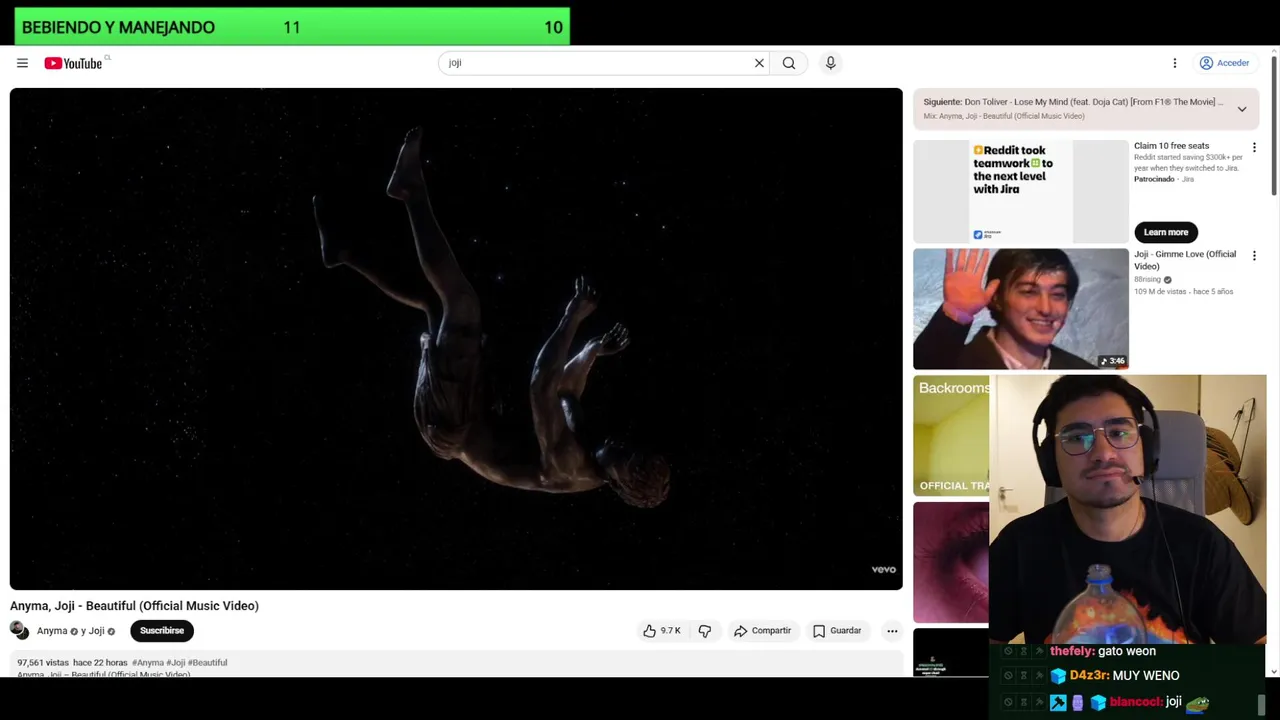The image size is (1280, 720).
Task: Click the YouTube page vertical scrollbar
Action: [x=1273, y=128]
